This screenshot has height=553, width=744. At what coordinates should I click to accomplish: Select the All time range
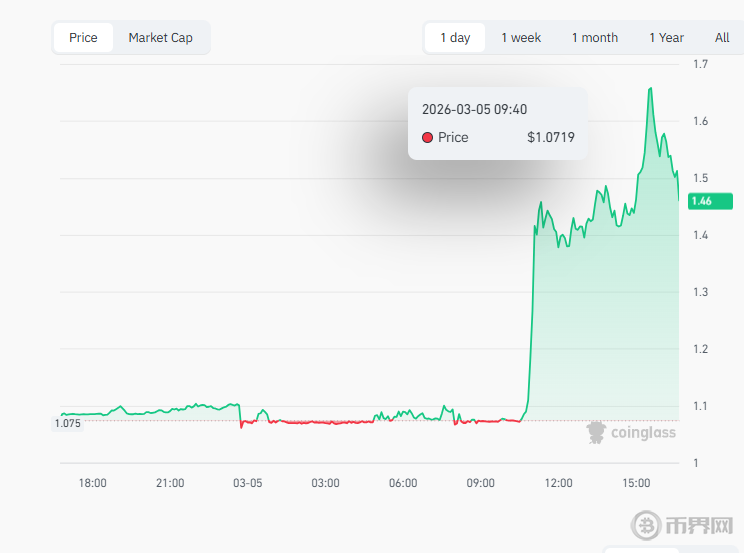(722, 38)
